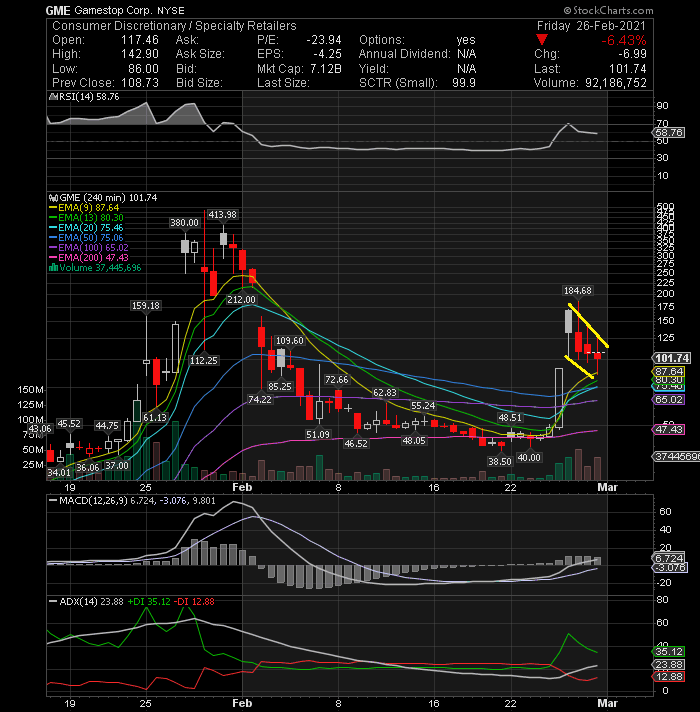Click the 184.68 recent high label
Screen dimensions: 700x712
tap(577, 291)
